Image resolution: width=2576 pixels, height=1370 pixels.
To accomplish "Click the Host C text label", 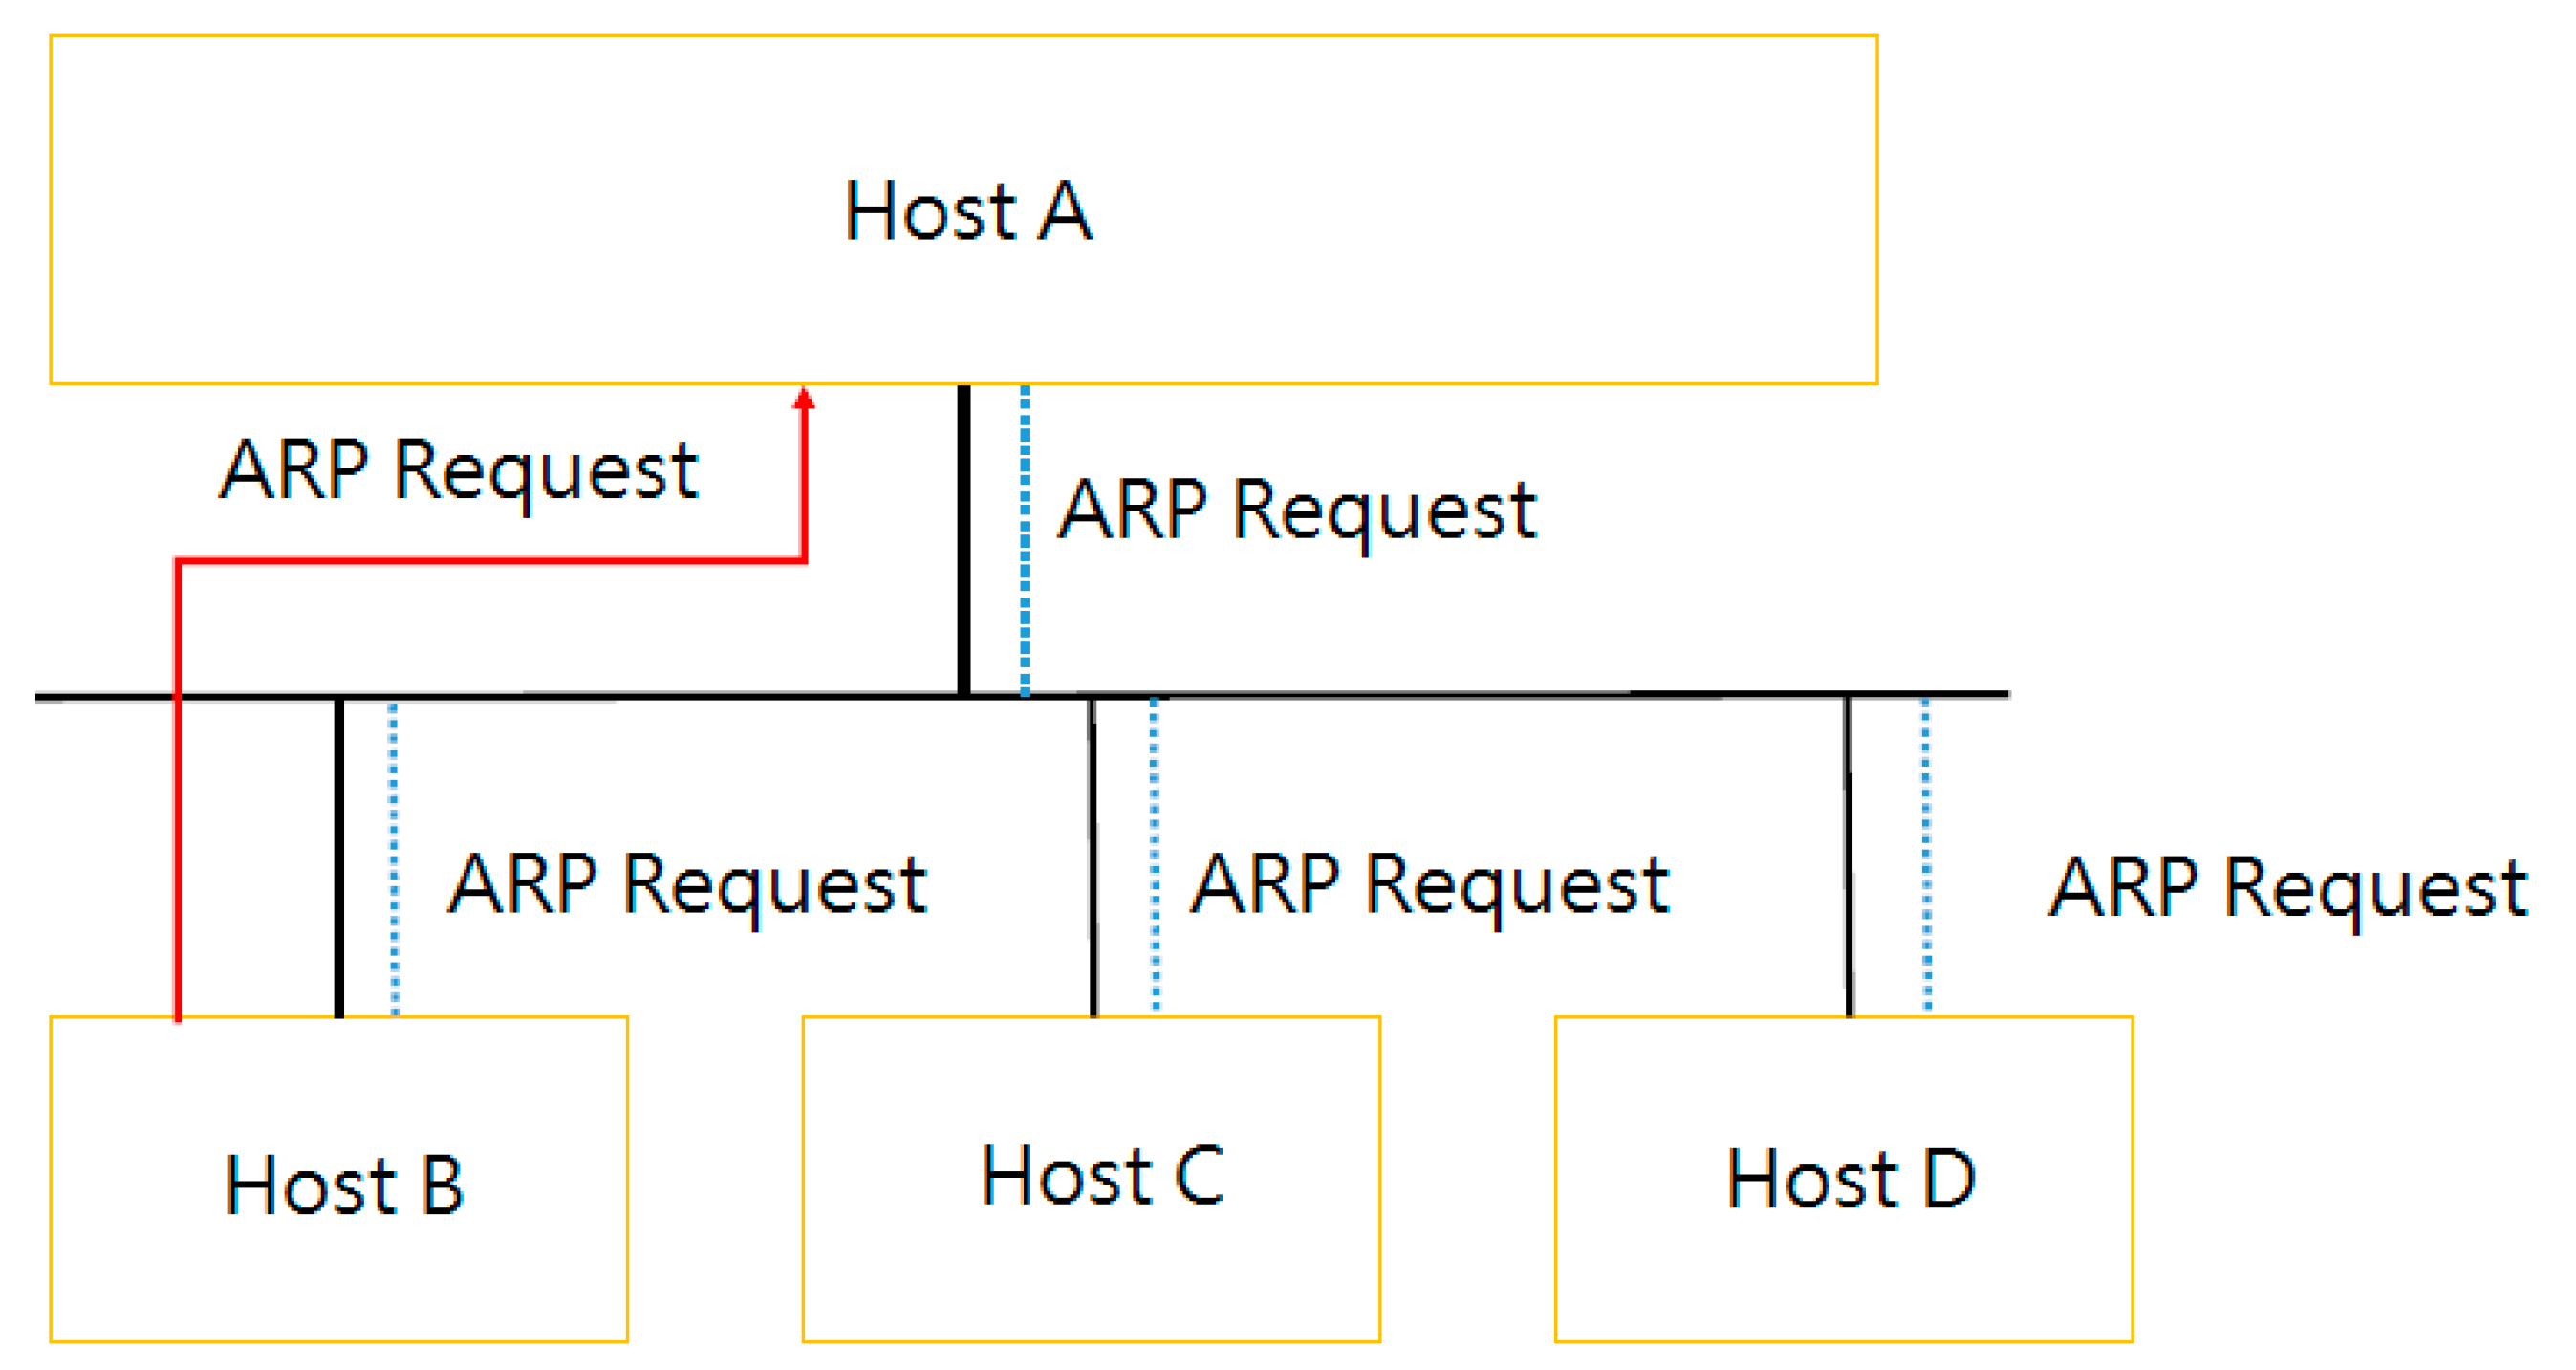I will click(1101, 1176).
